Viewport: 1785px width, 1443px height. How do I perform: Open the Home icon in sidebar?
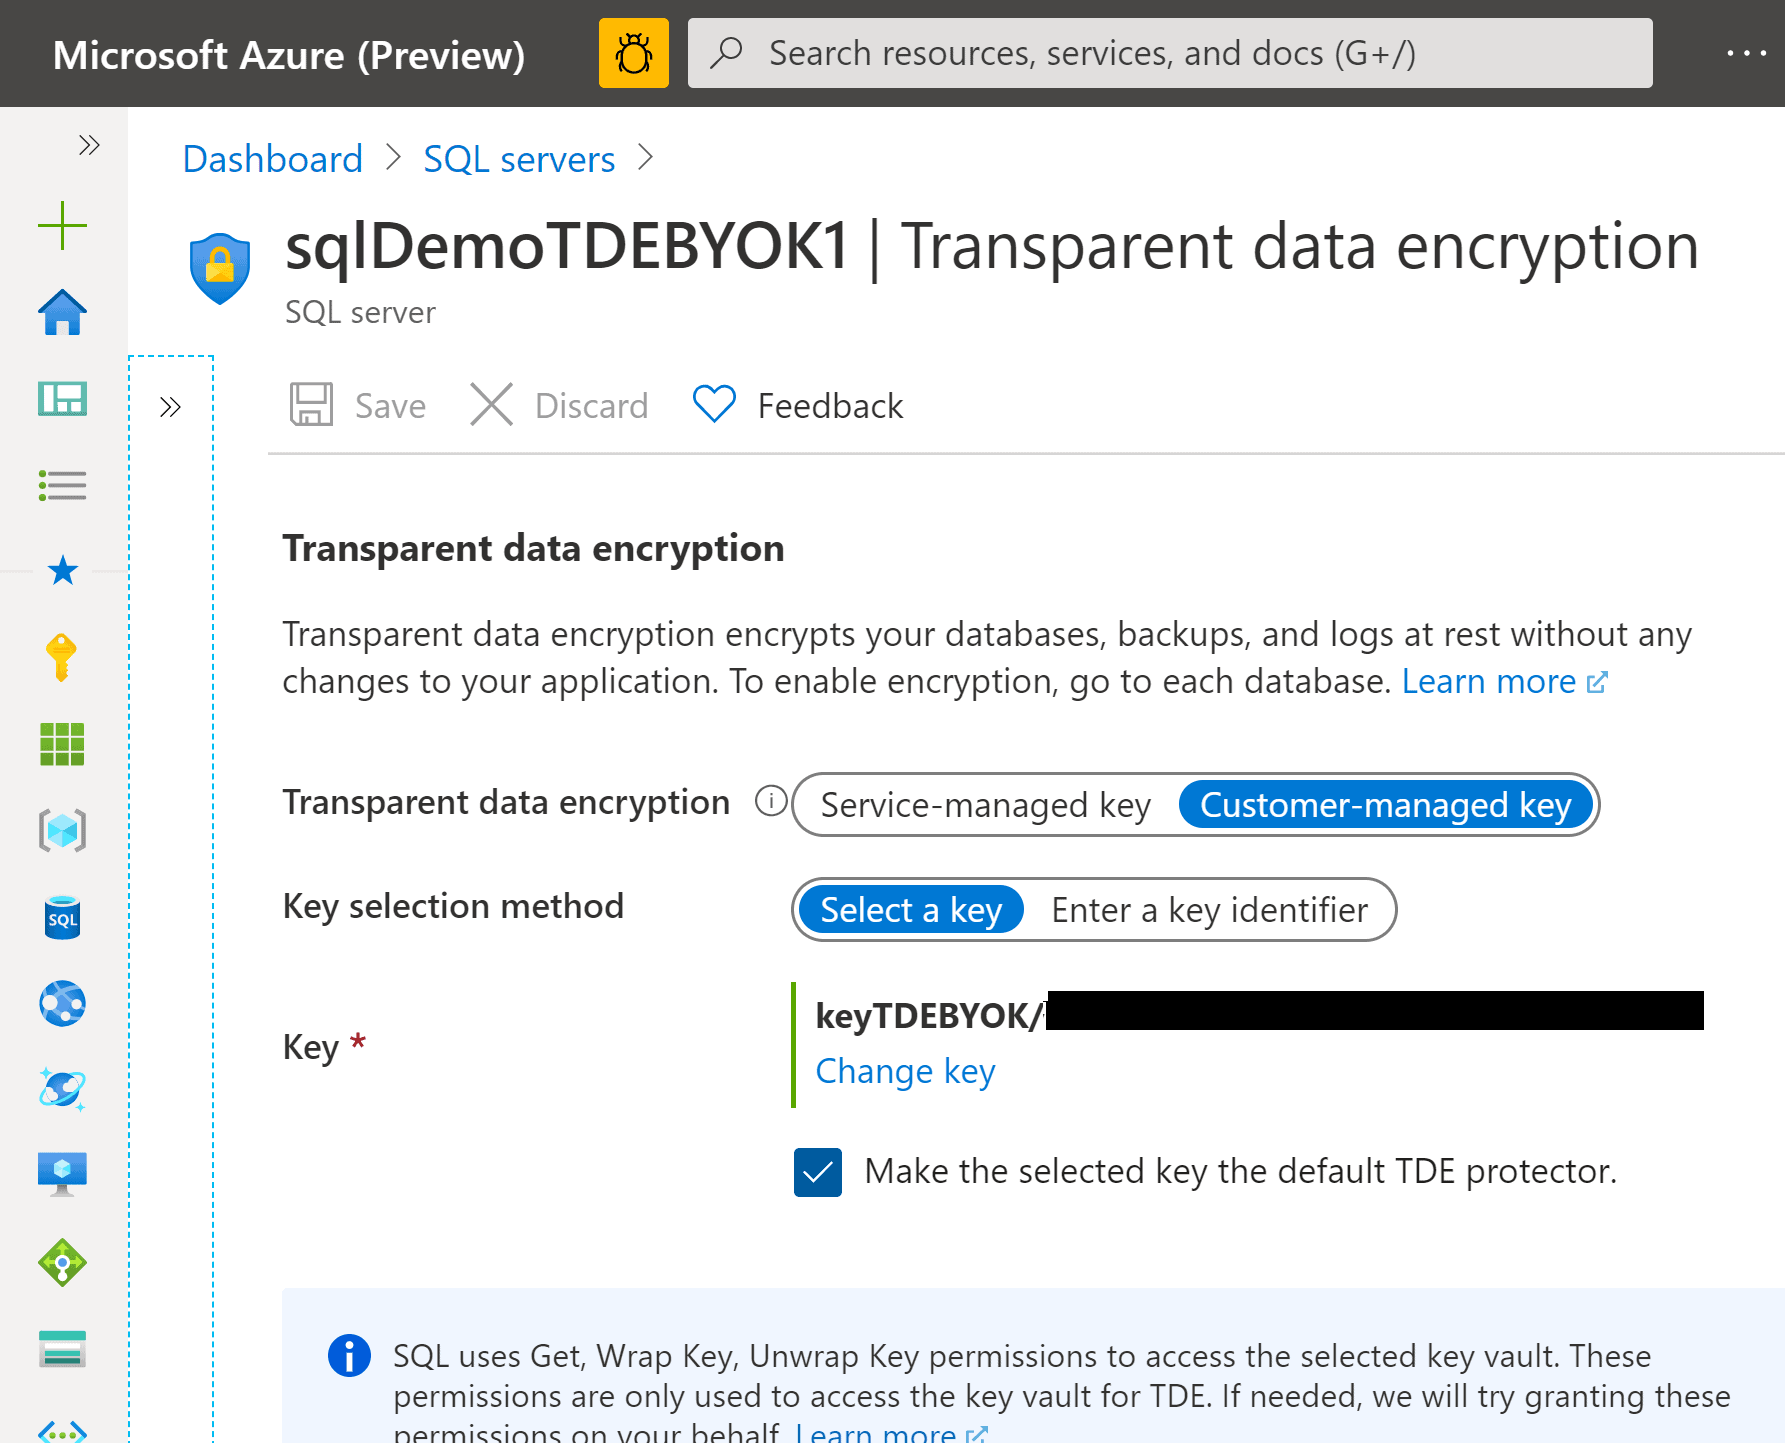coord(62,313)
